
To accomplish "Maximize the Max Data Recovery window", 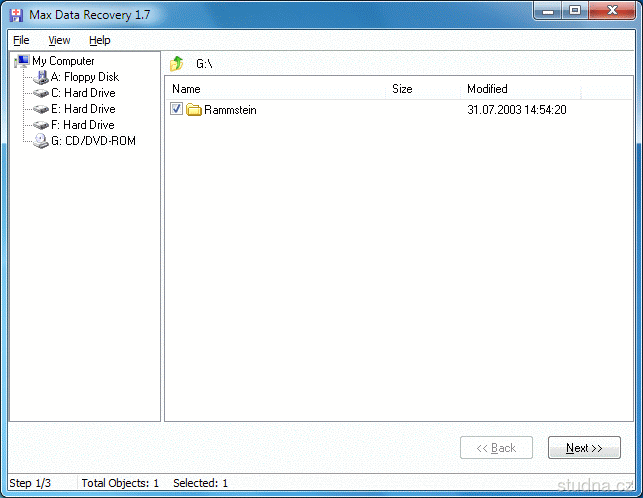I will 575,11.
